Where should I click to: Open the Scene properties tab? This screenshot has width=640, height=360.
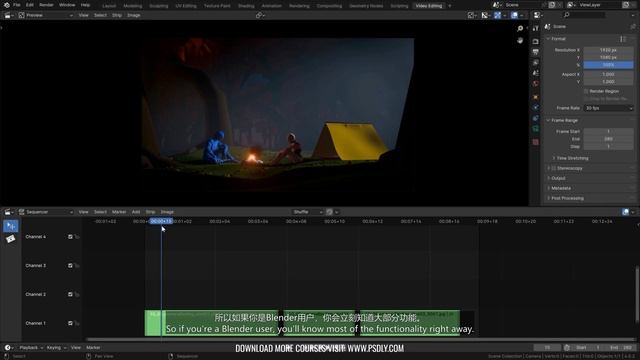536,73
